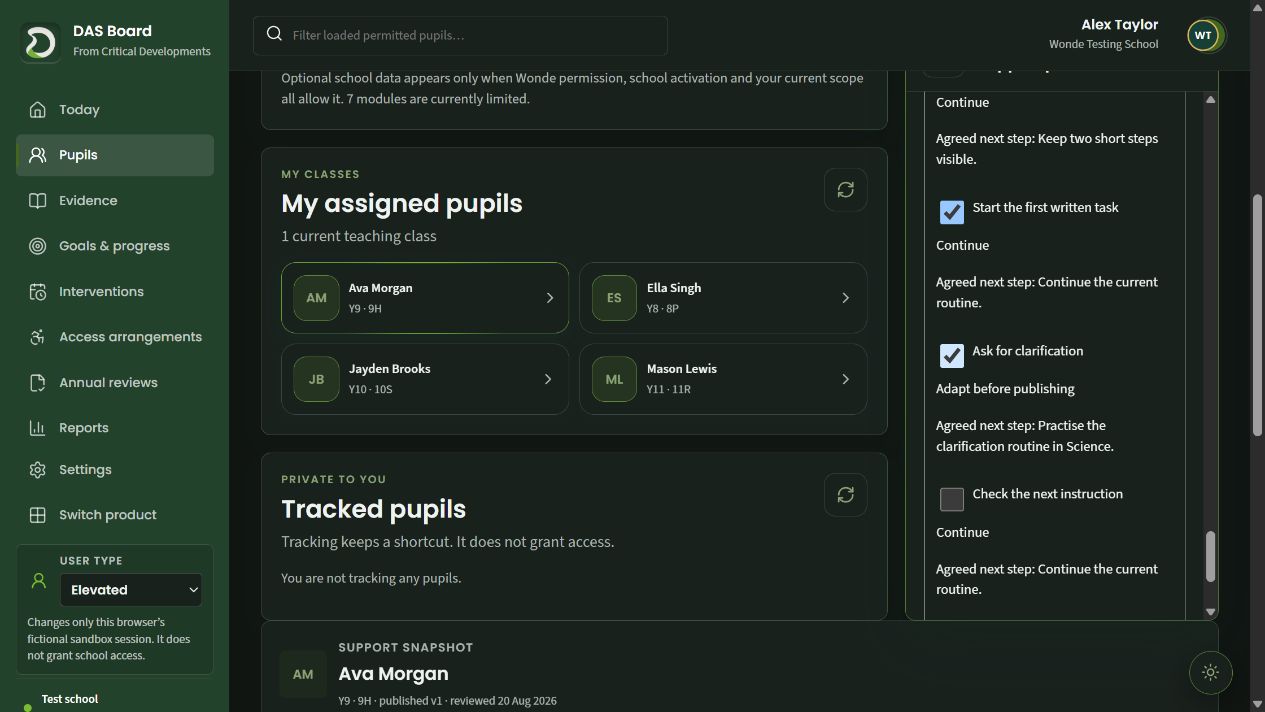Click the ES avatar for Ella Singh

[x=614, y=298]
